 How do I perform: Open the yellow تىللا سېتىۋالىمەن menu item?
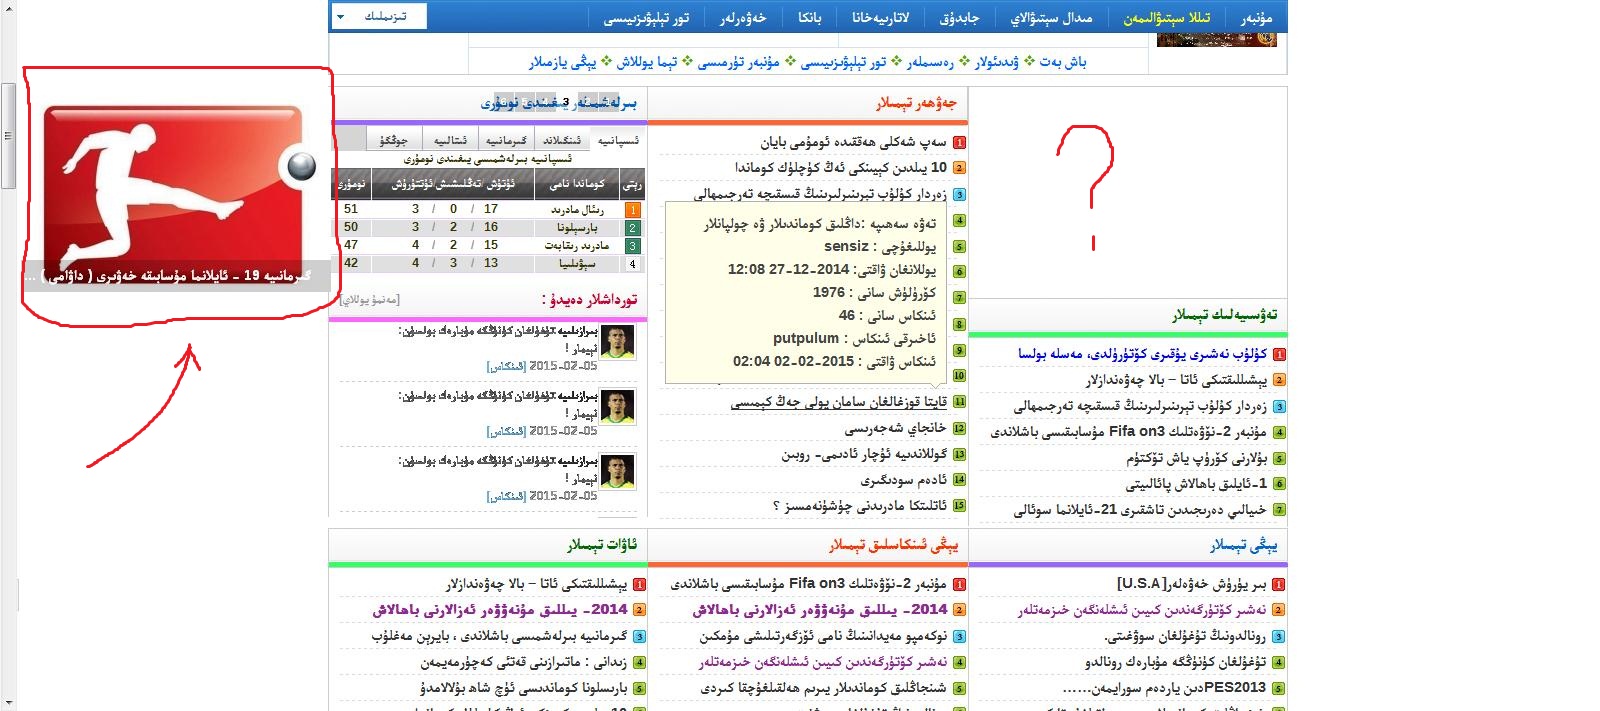tap(1166, 18)
